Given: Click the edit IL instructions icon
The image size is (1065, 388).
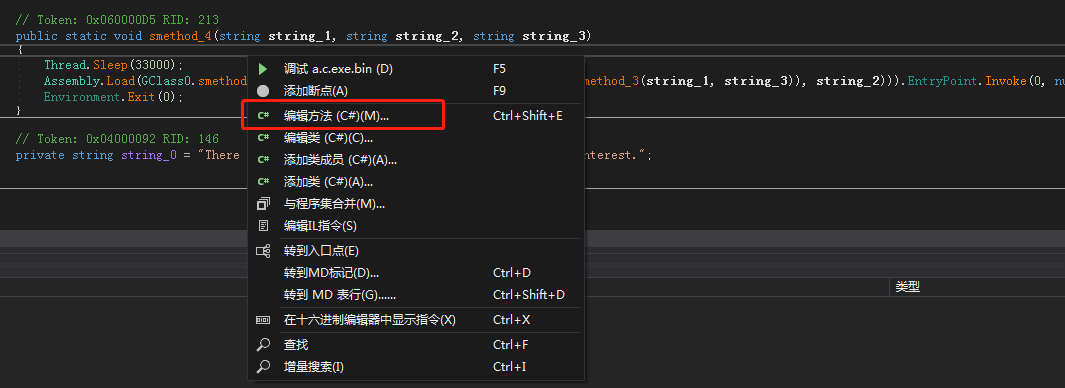Looking at the screenshot, I should [263, 225].
